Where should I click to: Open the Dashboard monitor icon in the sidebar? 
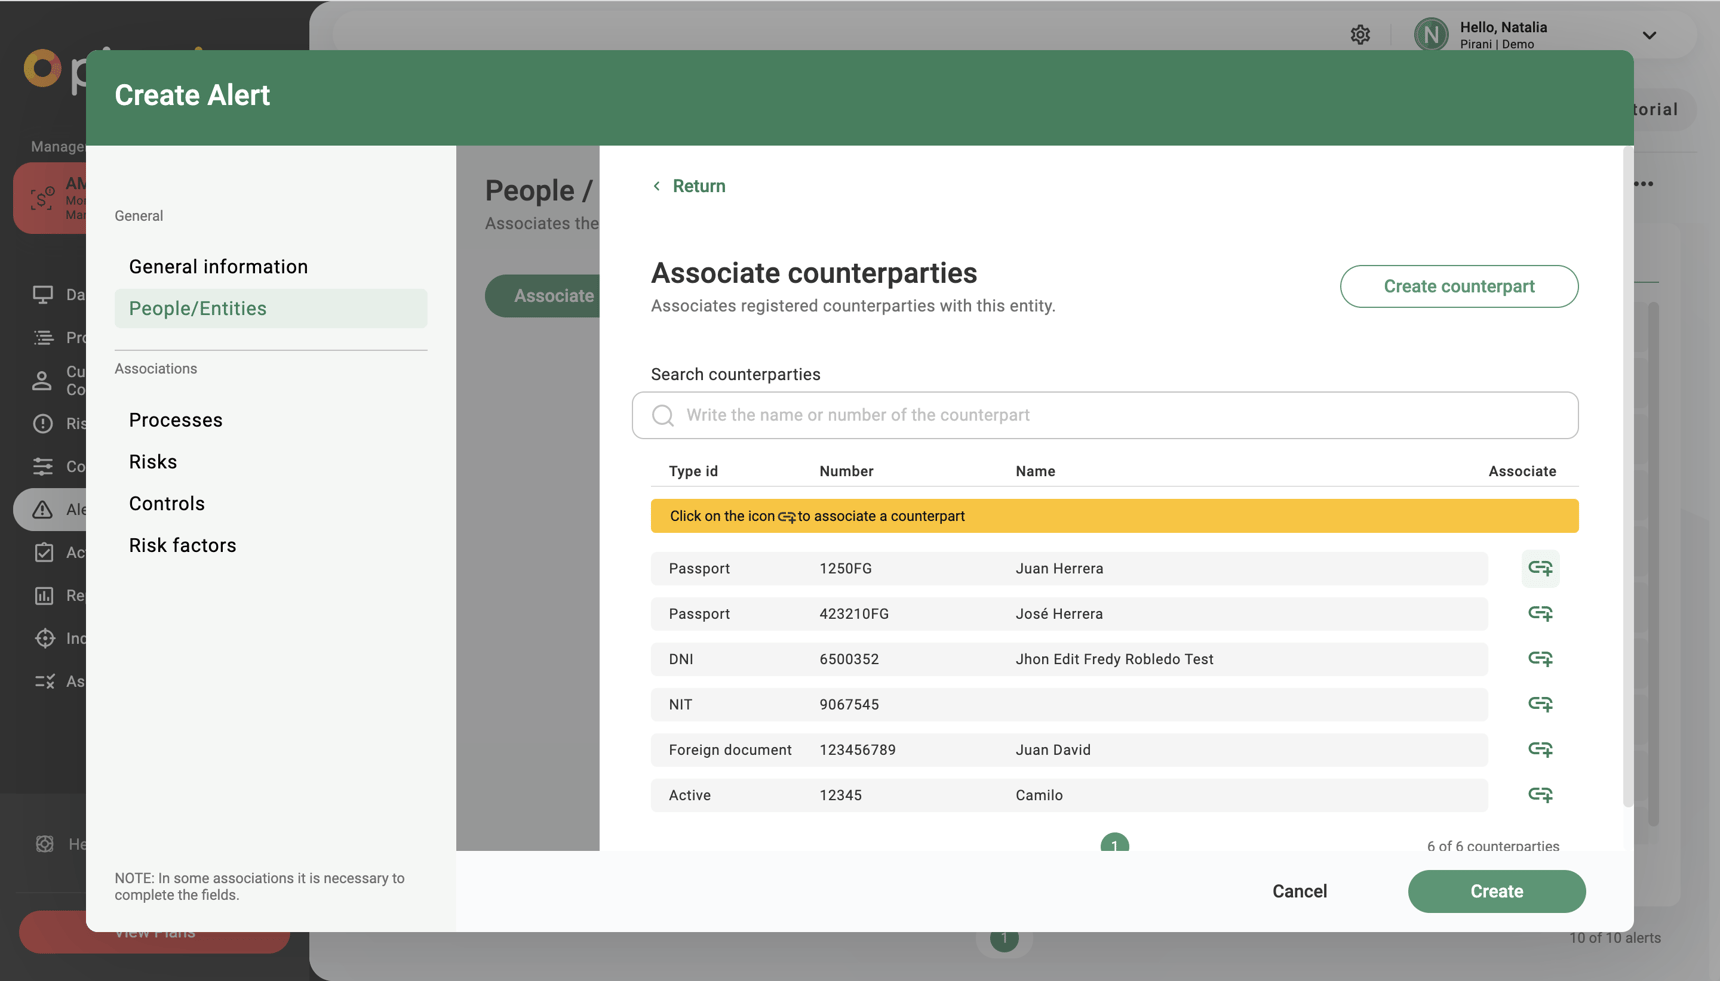click(43, 294)
